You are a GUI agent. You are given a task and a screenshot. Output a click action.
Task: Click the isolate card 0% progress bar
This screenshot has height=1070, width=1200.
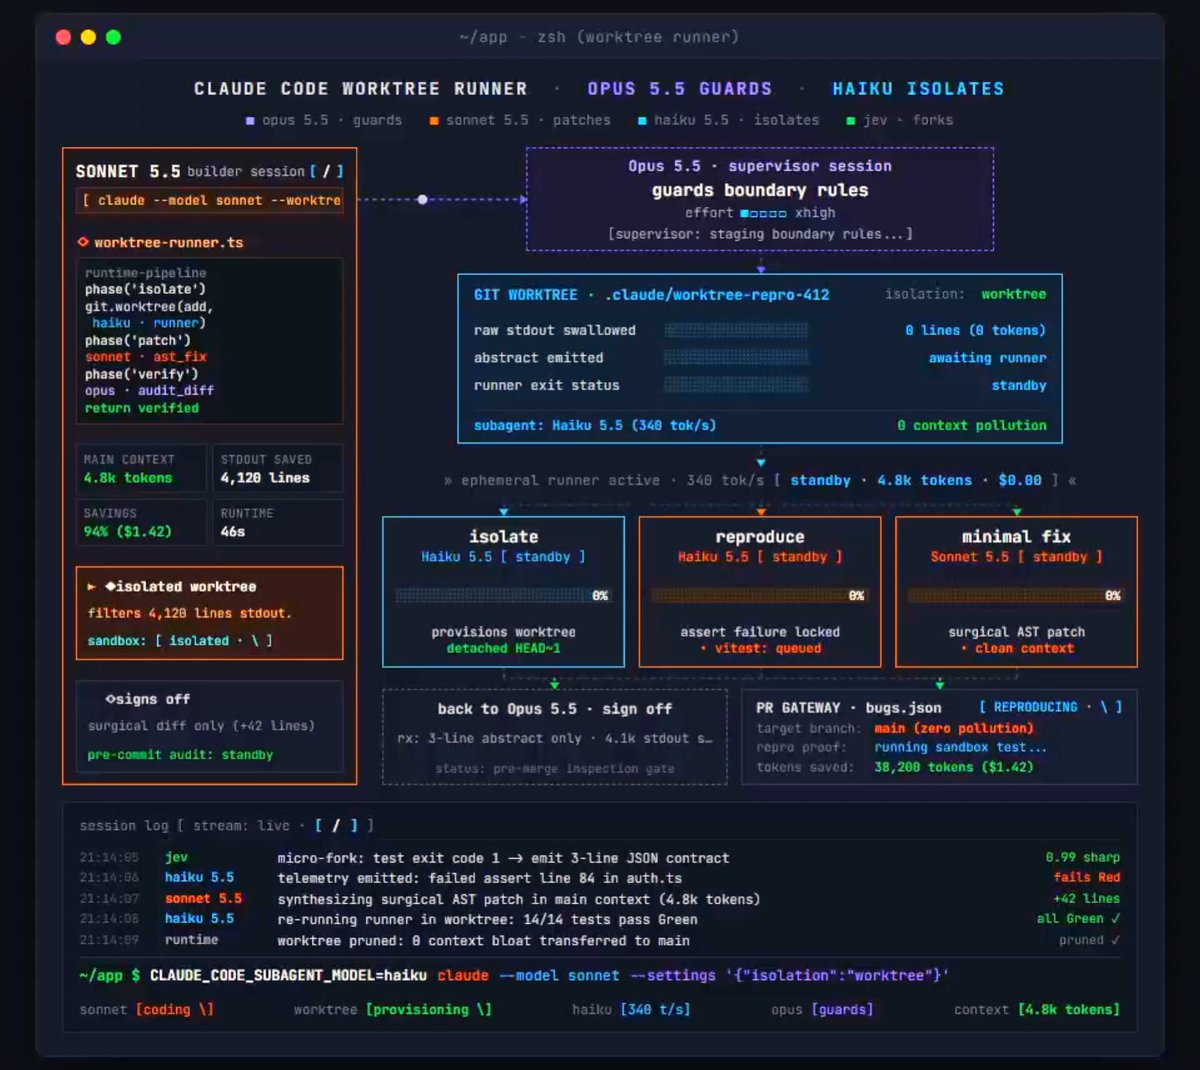pos(503,595)
